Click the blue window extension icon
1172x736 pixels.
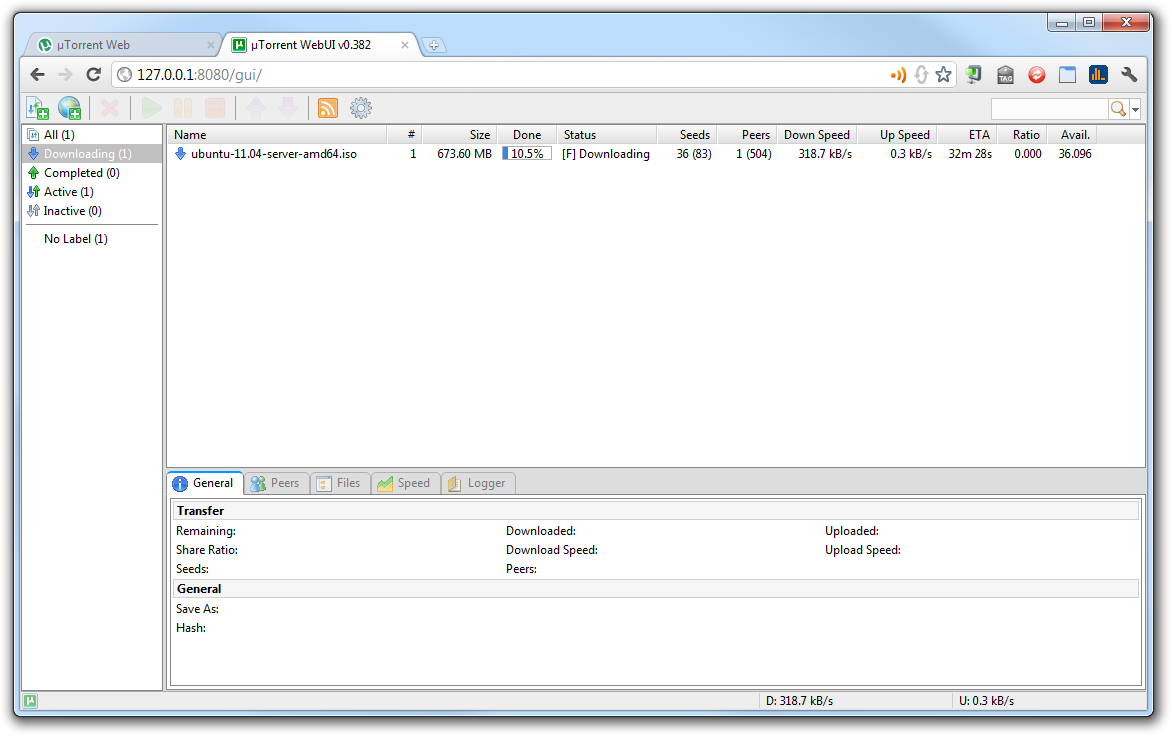click(x=1067, y=75)
